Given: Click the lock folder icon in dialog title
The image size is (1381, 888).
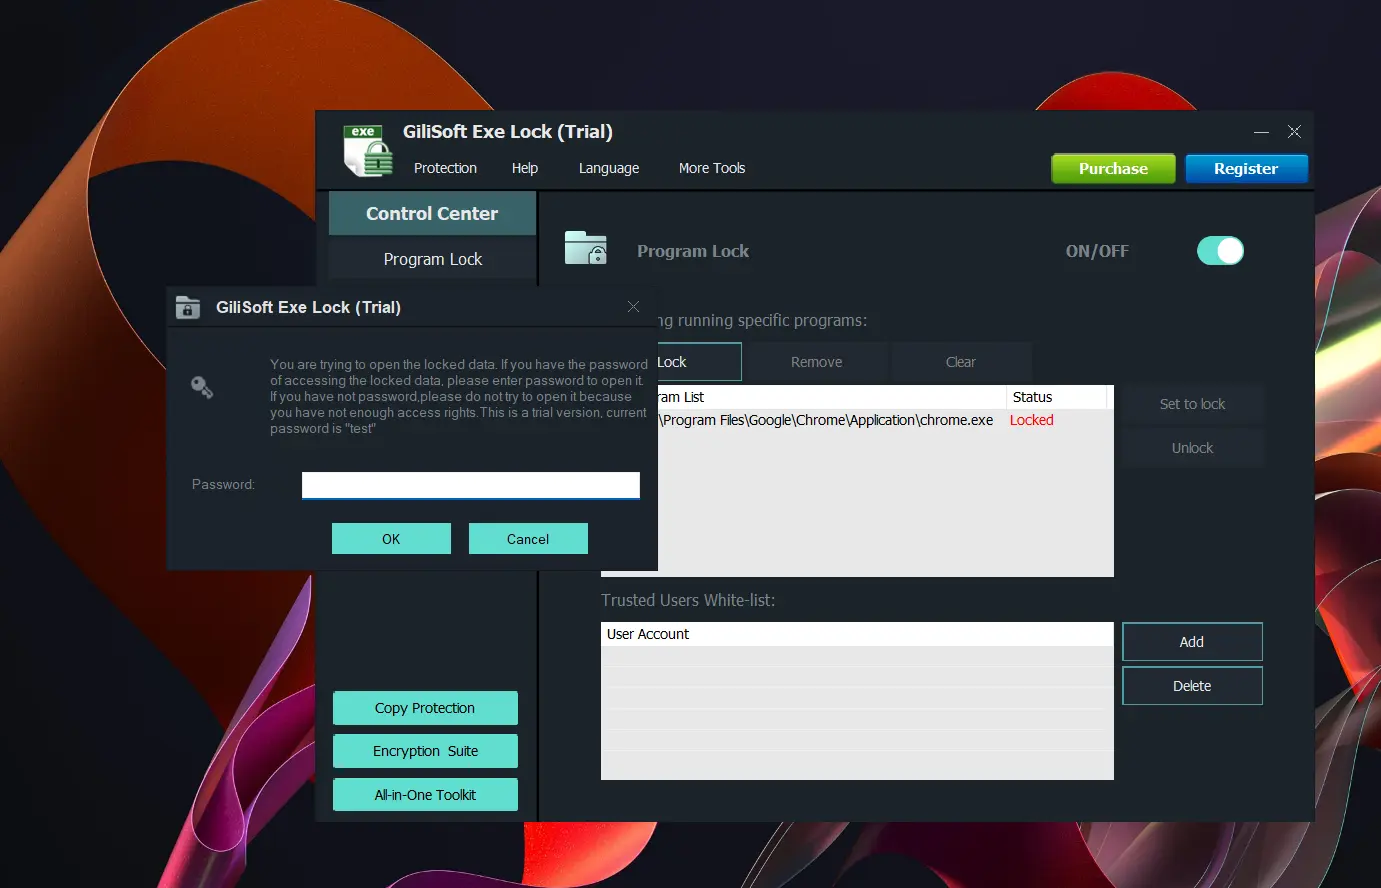Looking at the screenshot, I should pyautogui.click(x=188, y=307).
